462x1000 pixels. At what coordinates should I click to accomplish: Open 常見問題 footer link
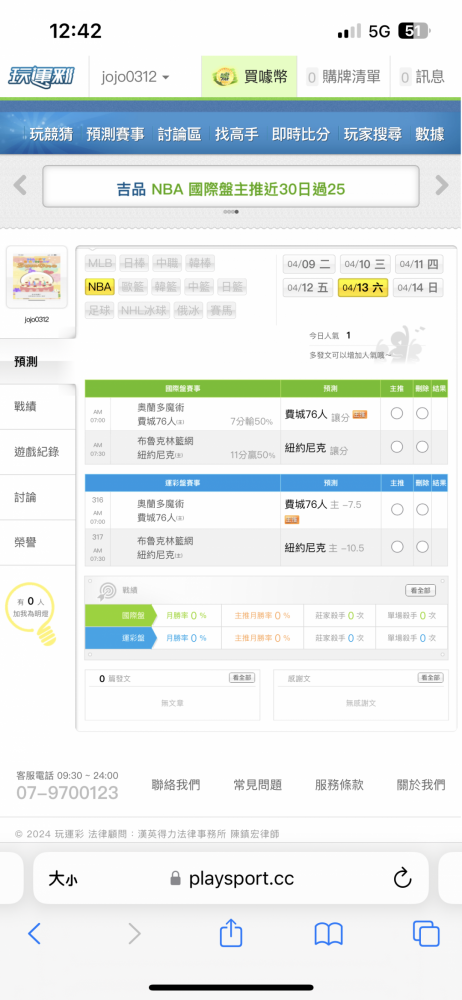(x=258, y=785)
